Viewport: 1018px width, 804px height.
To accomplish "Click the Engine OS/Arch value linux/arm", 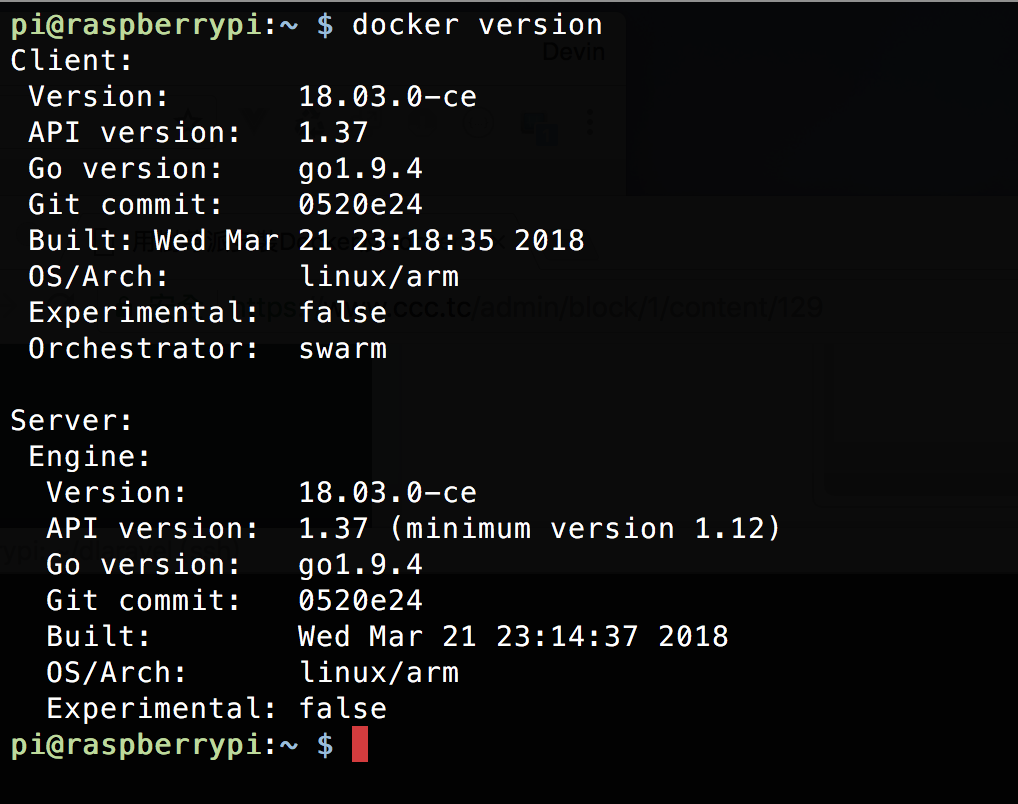I will [x=379, y=673].
